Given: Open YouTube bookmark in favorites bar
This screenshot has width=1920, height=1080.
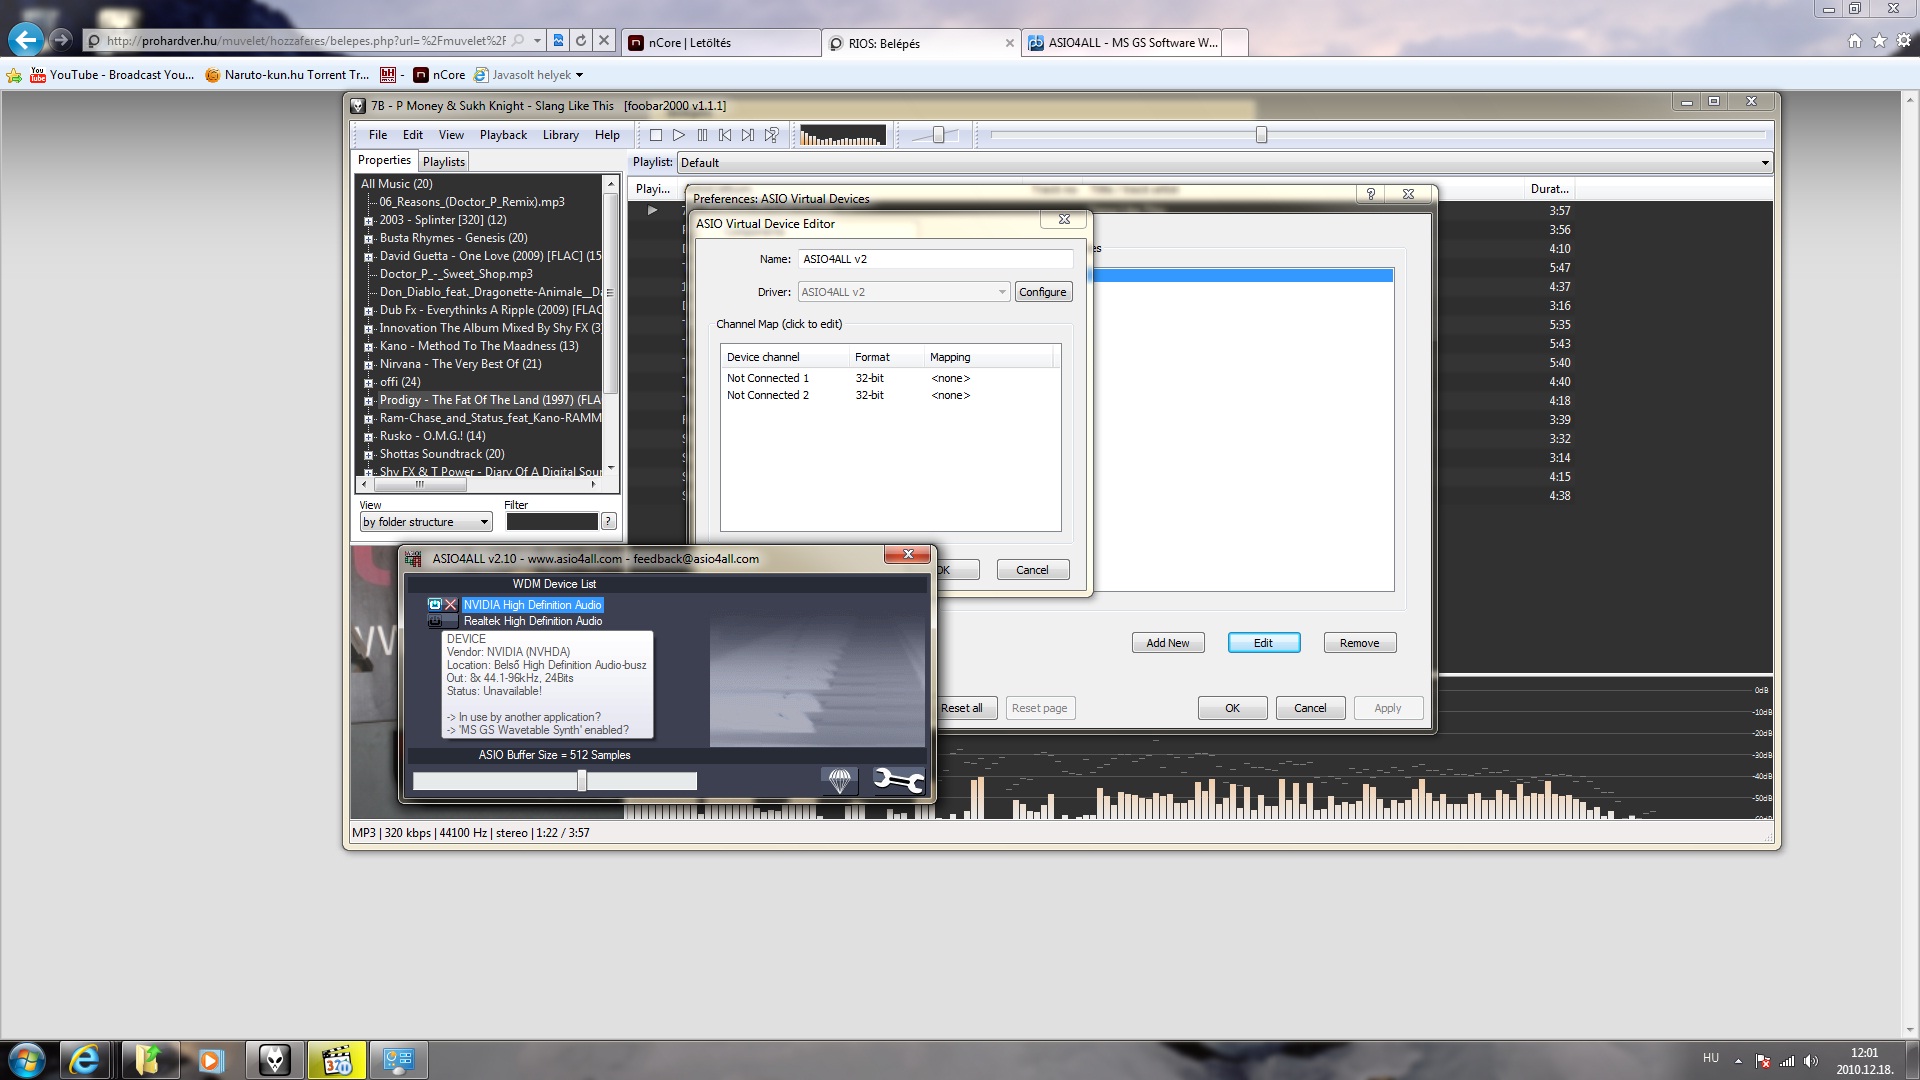Looking at the screenshot, I should point(112,75).
